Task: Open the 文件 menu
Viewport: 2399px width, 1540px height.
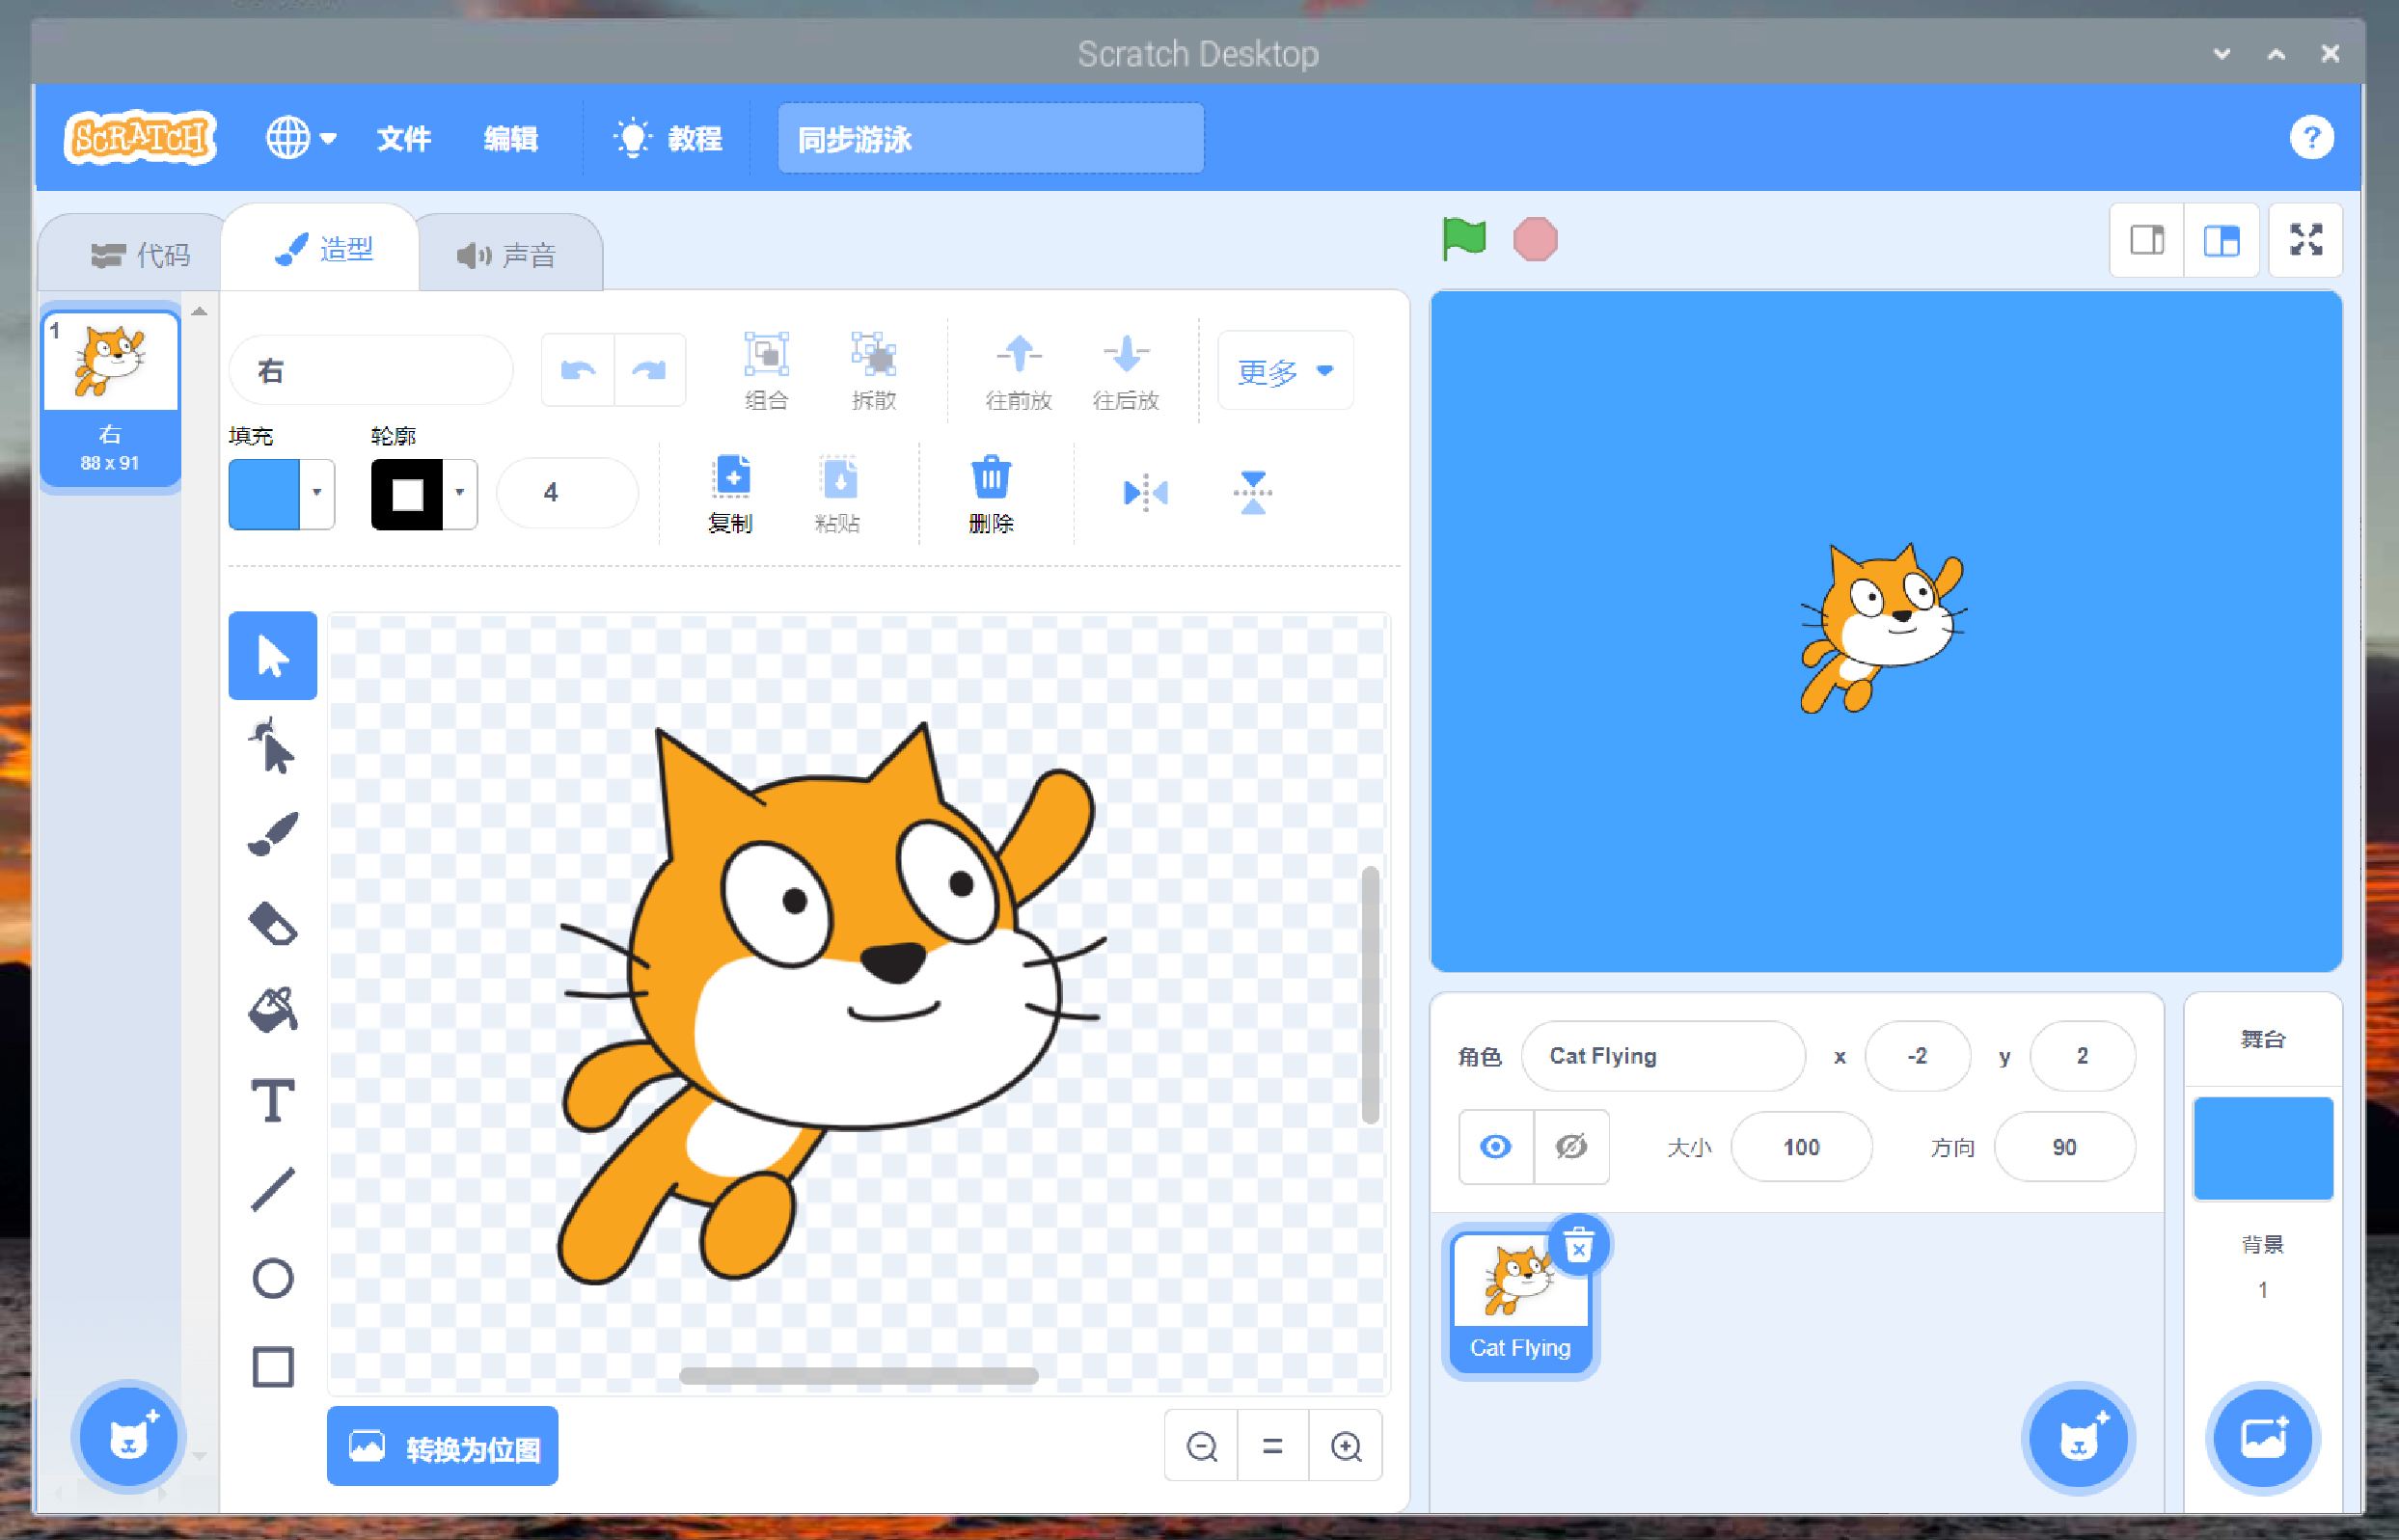Action: click(403, 138)
